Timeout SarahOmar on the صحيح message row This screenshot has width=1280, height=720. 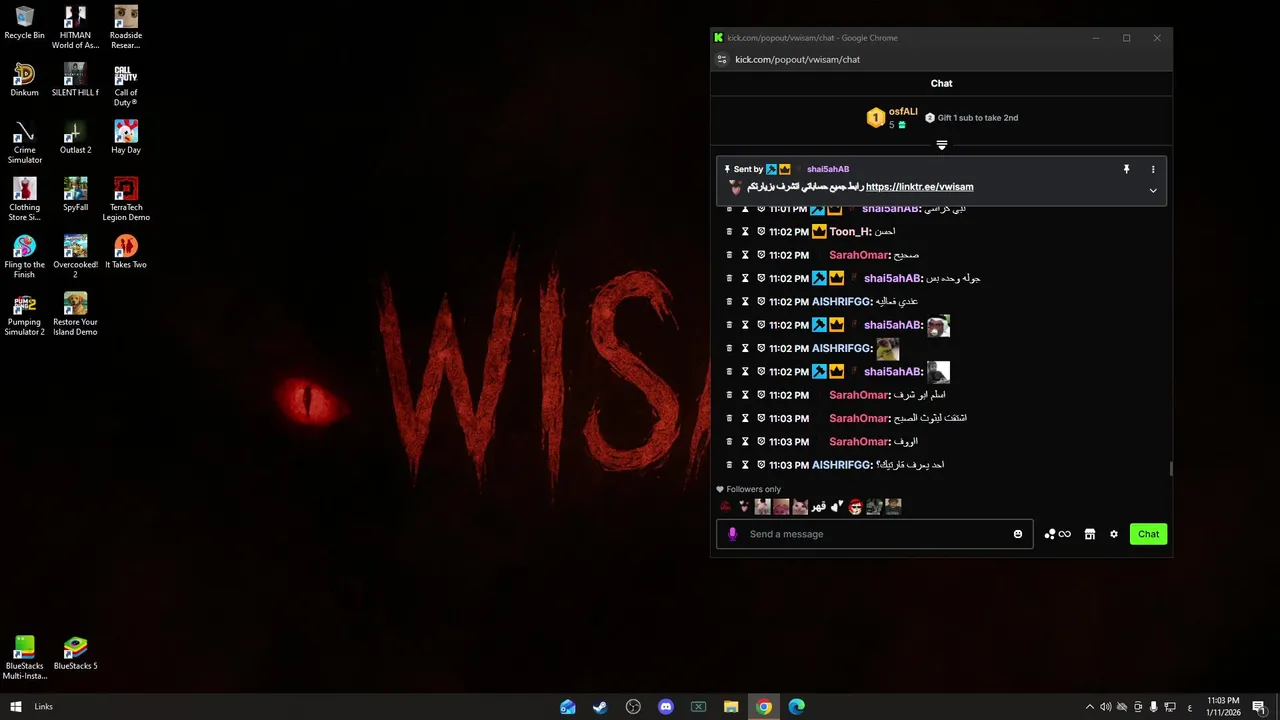click(x=745, y=255)
